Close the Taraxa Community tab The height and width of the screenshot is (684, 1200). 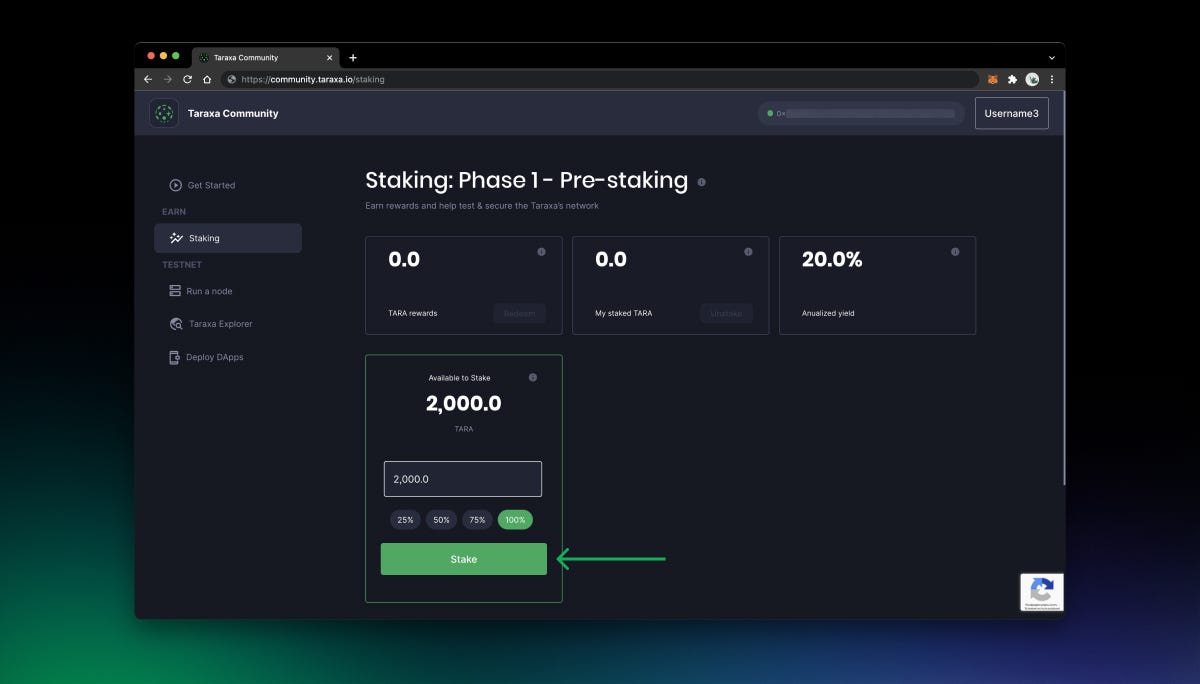point(330,58)
